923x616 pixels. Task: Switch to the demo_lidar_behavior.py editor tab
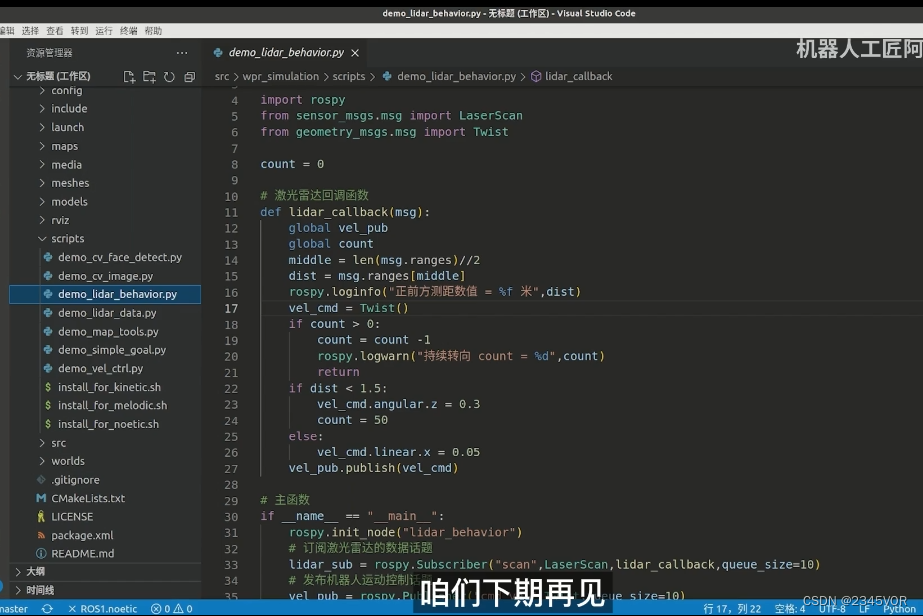pyautogui.click(x=285, y=52)
